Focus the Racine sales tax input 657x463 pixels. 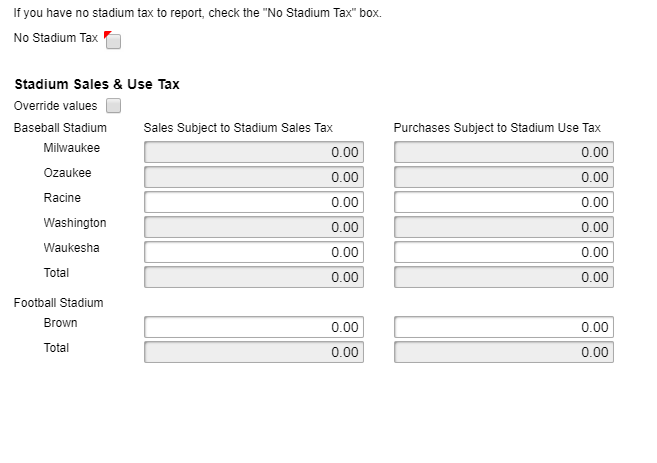254,202
